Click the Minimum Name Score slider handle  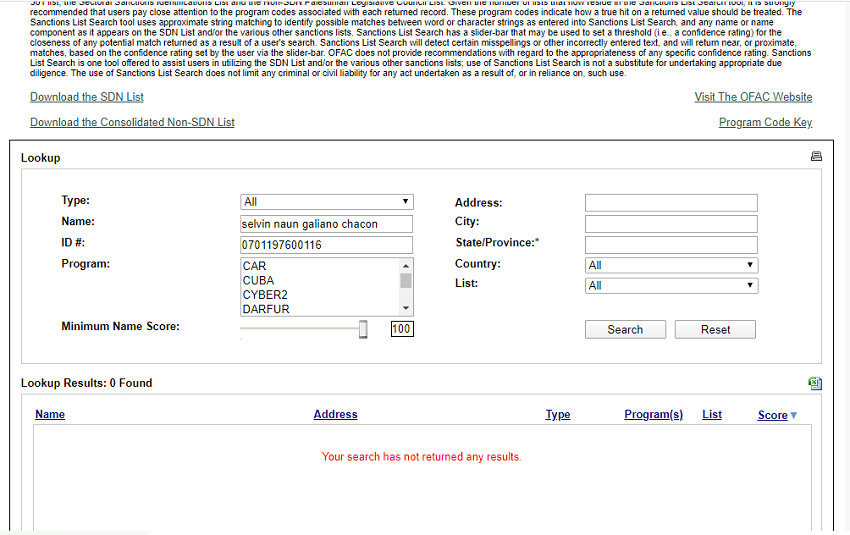(x=364, y=329)
